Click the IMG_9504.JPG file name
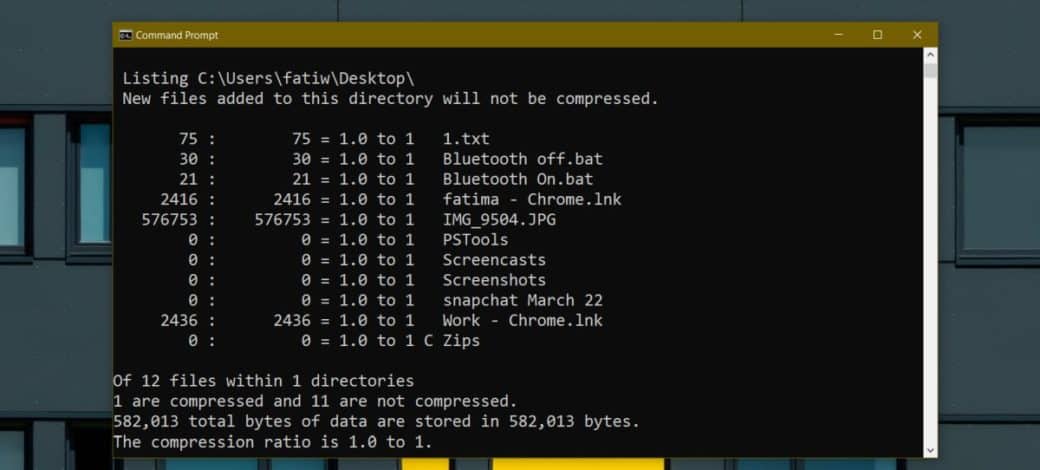The height and width of the screenshot is (470, 1040). [499, 219]
